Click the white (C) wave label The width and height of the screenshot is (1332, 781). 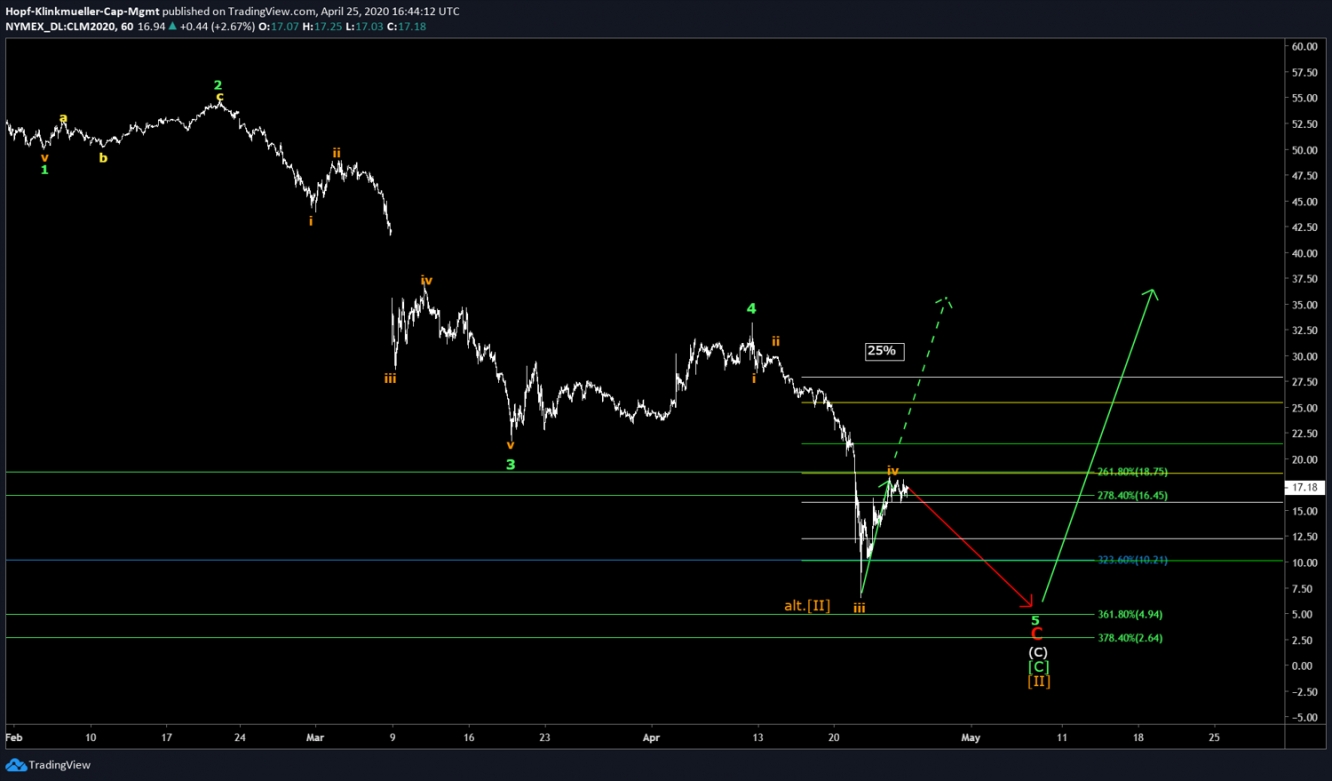coord(1038,652)
